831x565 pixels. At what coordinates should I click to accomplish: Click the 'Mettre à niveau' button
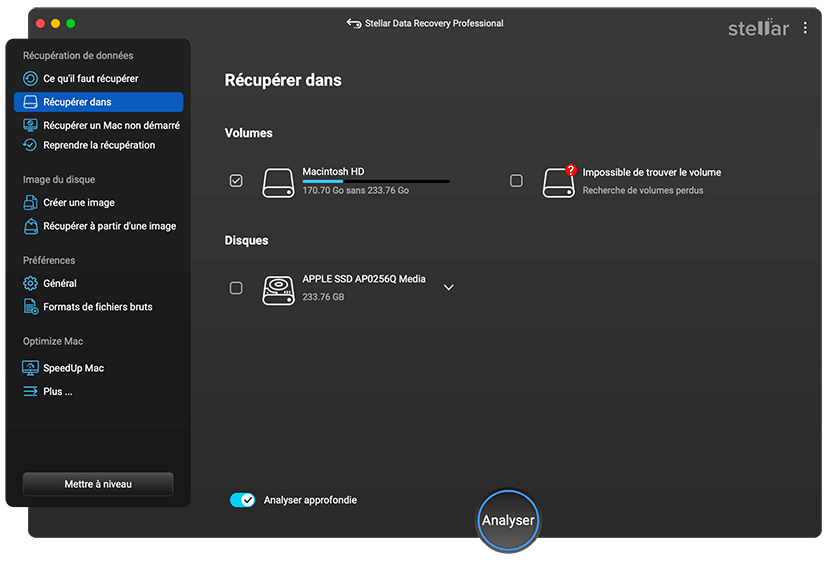pyautogui.click(x=98, y=484)
